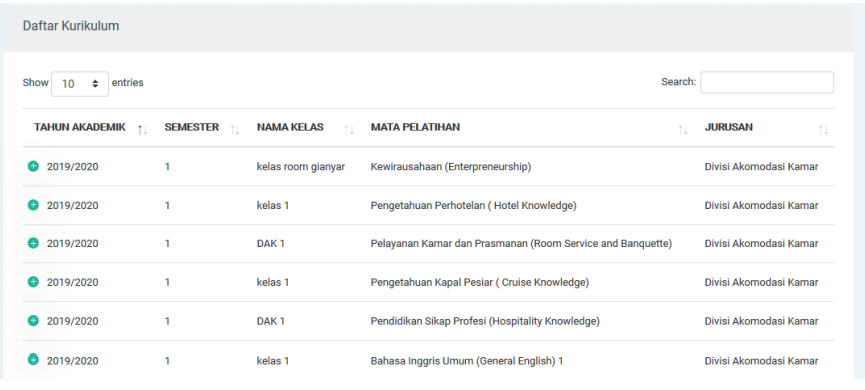Expand the Pelayanan Kamar dan Prasmanan row
865x390 pixels.
(x=33, y=243)
